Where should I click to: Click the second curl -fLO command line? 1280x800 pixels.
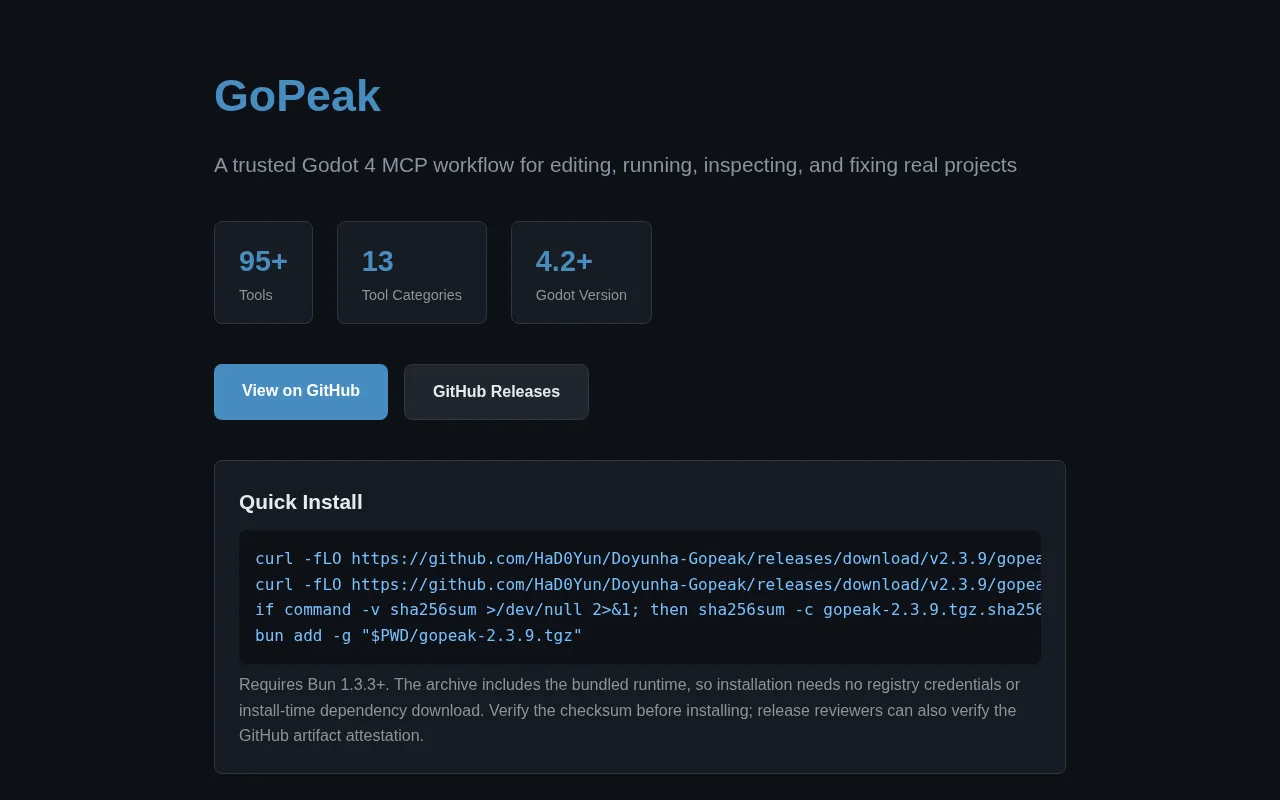(x=648, y=584)
